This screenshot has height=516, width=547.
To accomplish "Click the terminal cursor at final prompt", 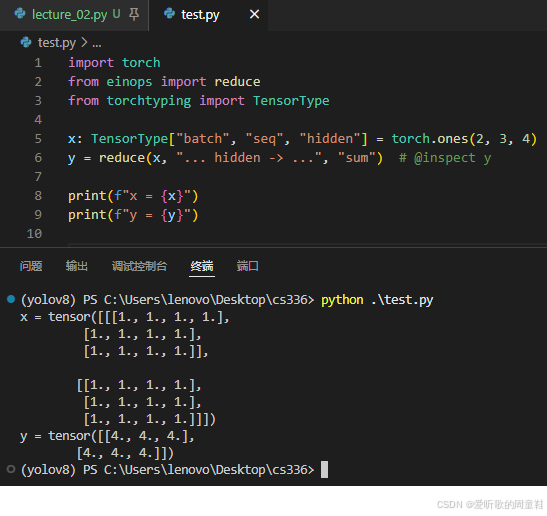I will point(324,470).
